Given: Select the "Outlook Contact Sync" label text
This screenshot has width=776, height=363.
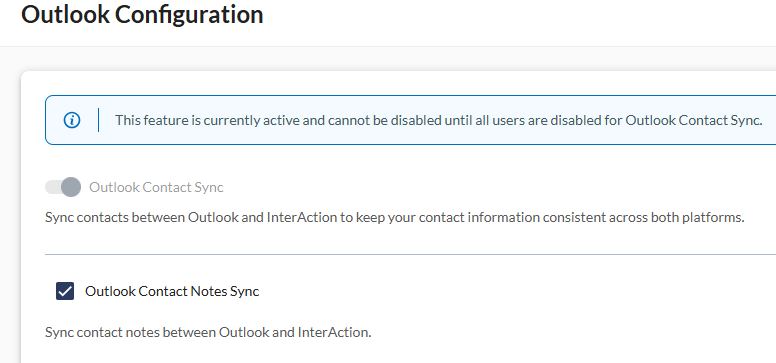Looking at the screenshot, I should [156, 187].
